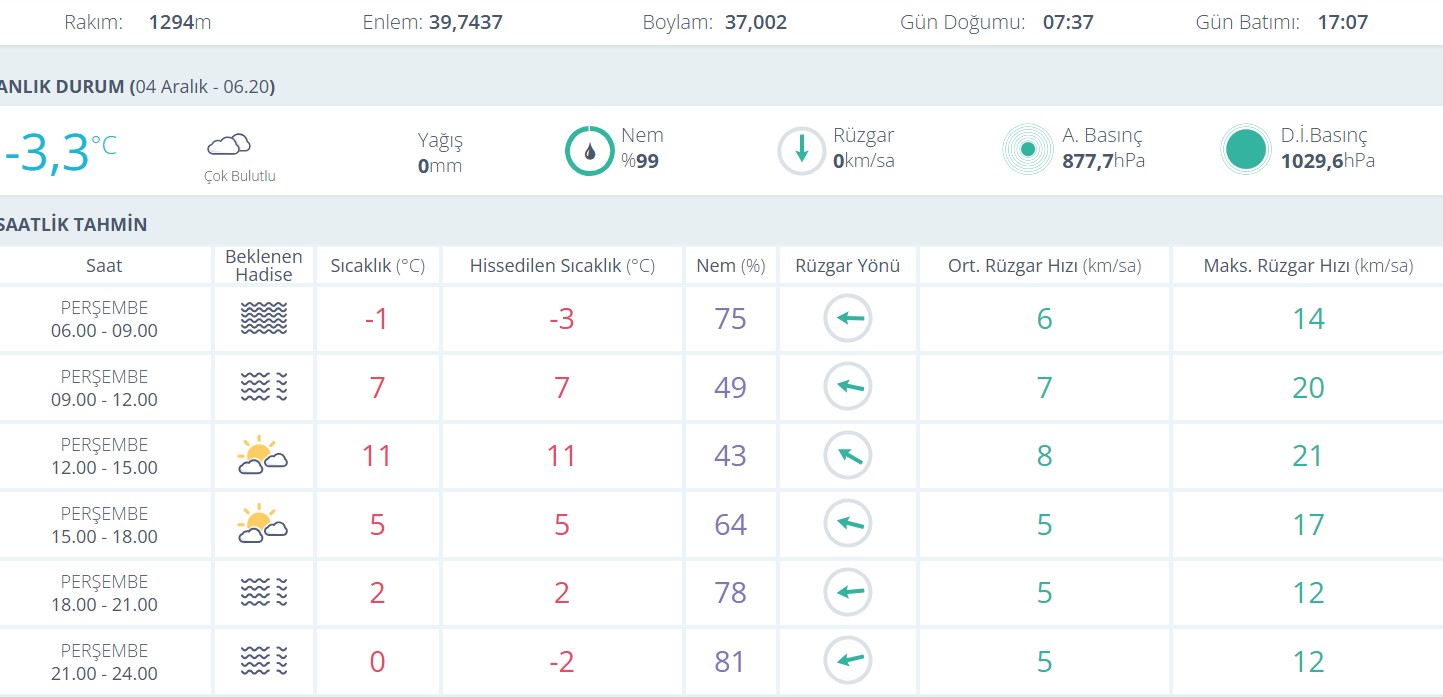This screenshot has width=1443, height=697.
Task: Click the A. Basınç pressure icon
Action: (1027, 150)
